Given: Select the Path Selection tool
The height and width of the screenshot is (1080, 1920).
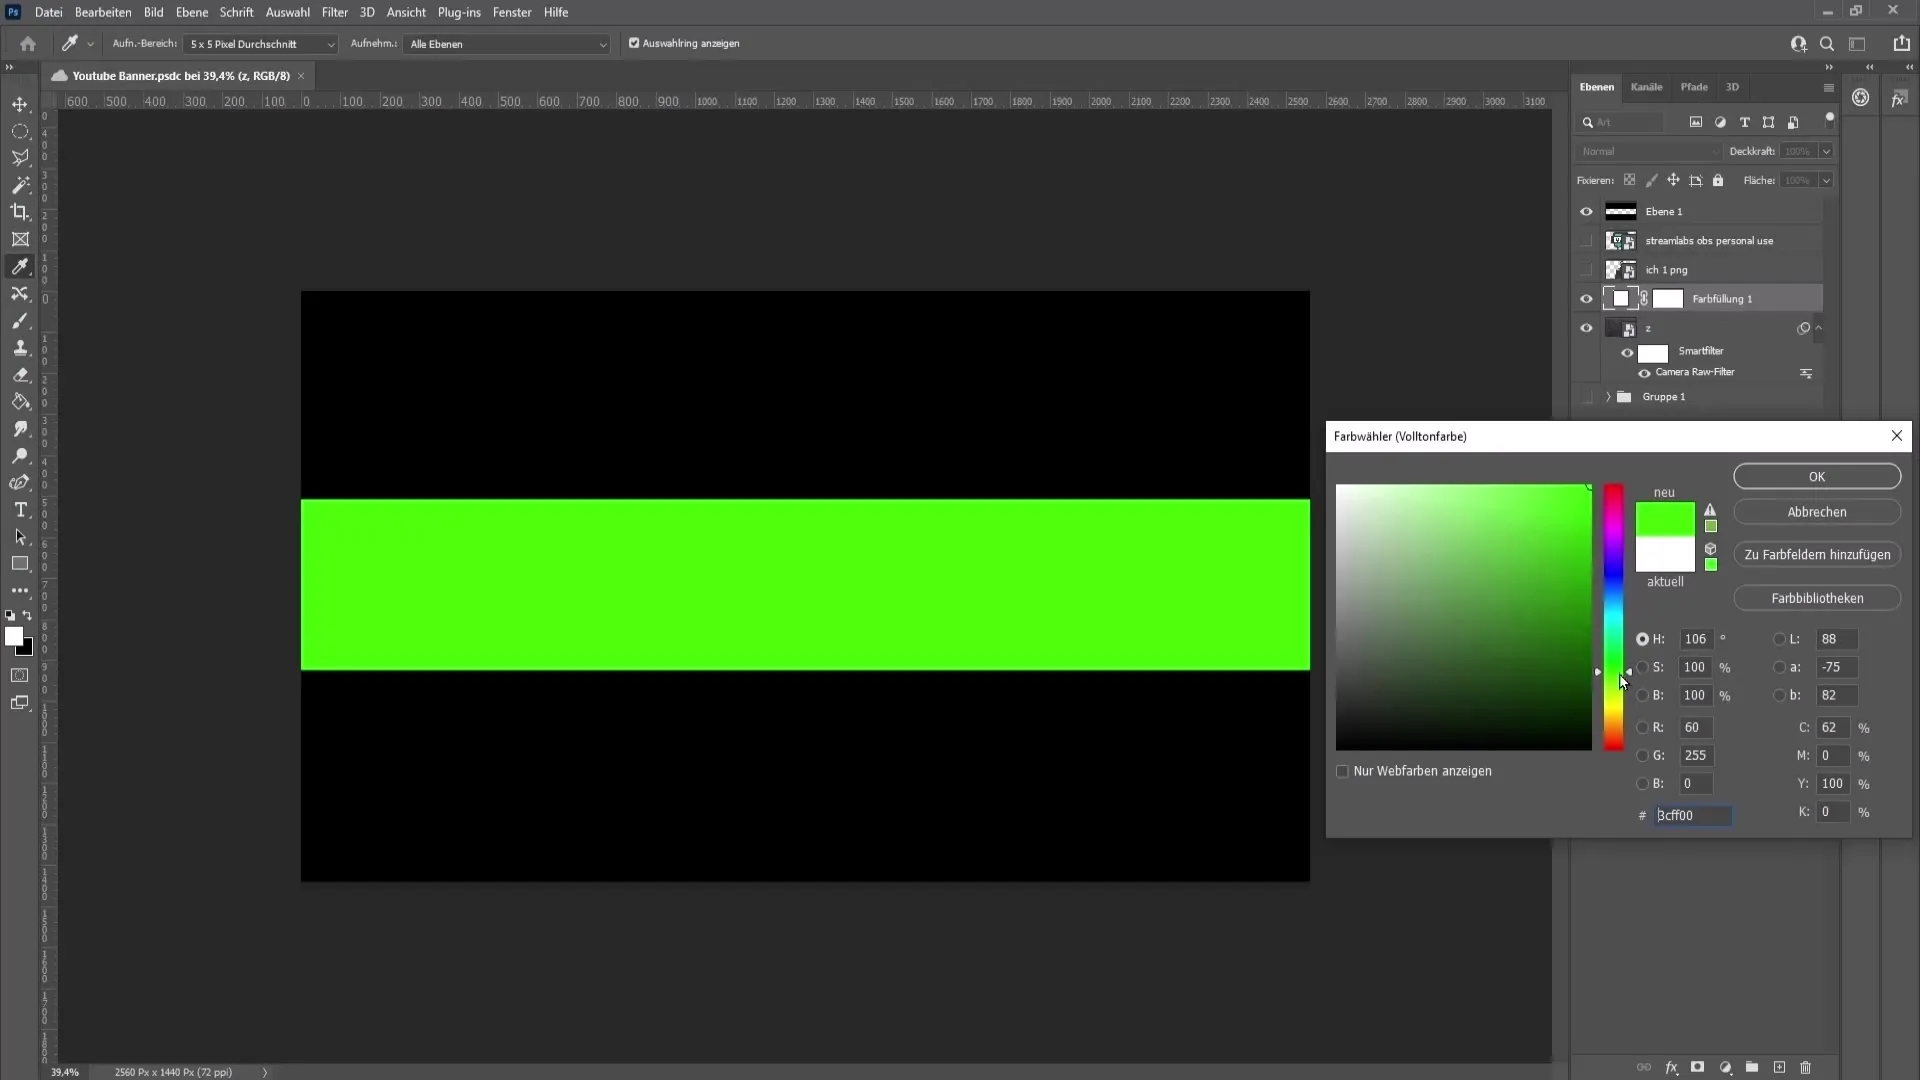Looking at the screenshot, I should pyautogui.click(x=20, y=537).
